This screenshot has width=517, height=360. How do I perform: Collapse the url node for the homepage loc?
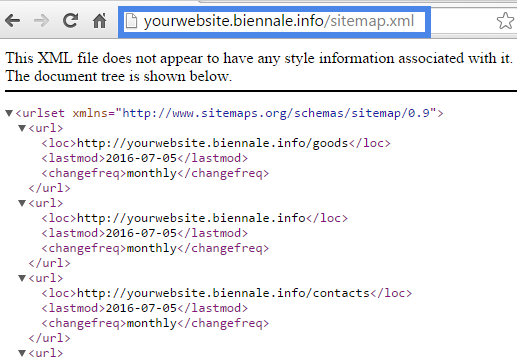pyautogui.click(x=22, y=203)
